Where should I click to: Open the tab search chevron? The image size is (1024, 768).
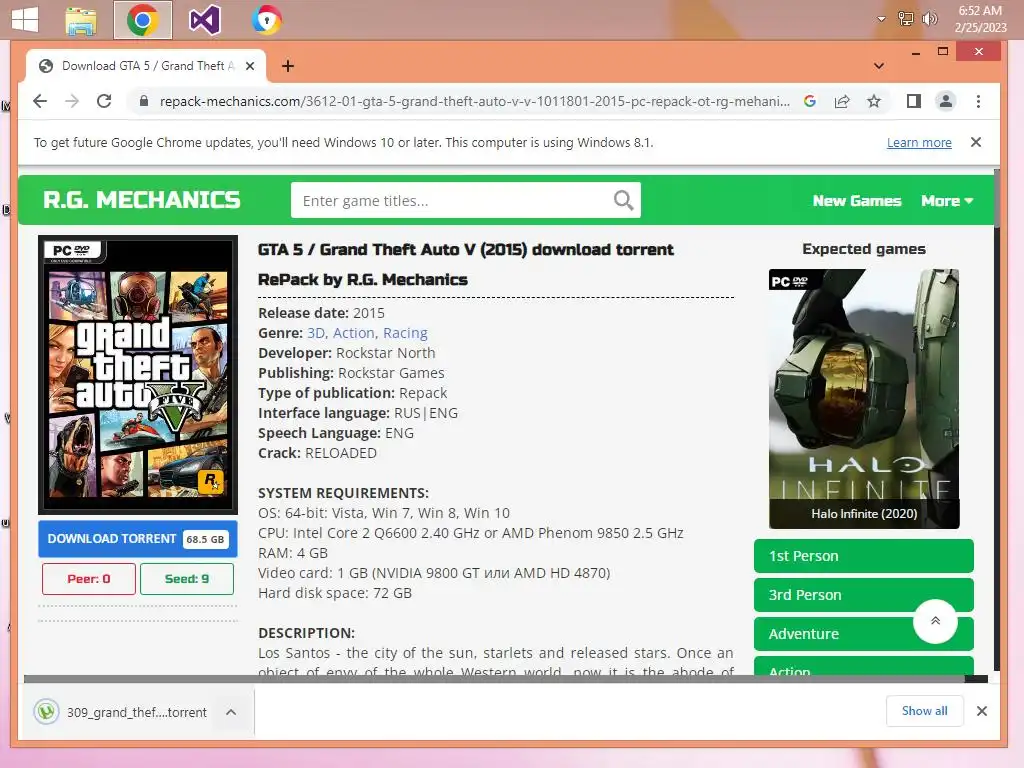[x=879, y=66]
